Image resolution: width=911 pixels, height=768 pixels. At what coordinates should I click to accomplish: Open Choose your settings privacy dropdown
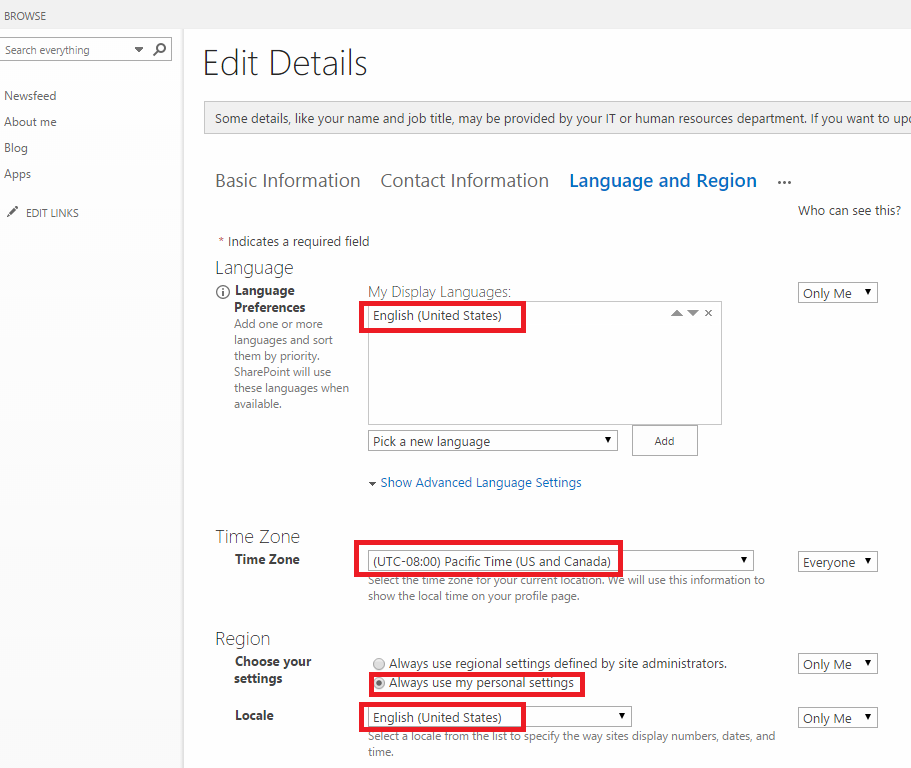click(837, 663)
